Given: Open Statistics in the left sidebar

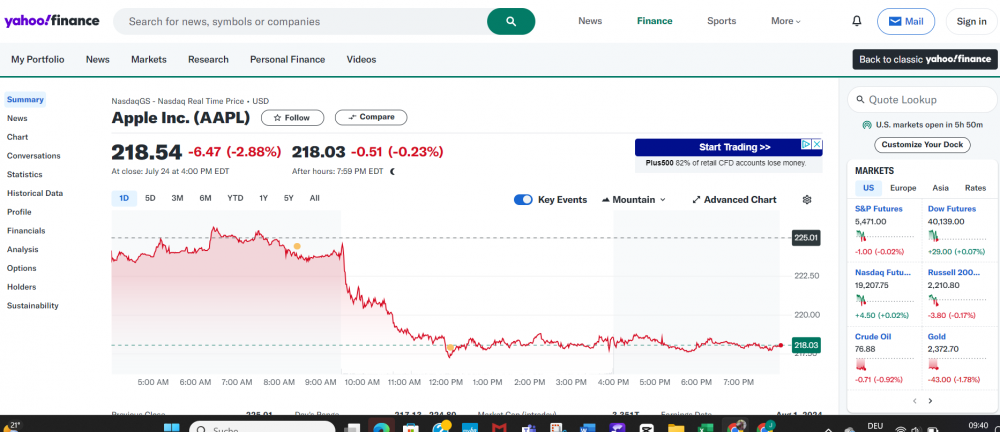Looking at the screenshot, I should tap(25, 175).
